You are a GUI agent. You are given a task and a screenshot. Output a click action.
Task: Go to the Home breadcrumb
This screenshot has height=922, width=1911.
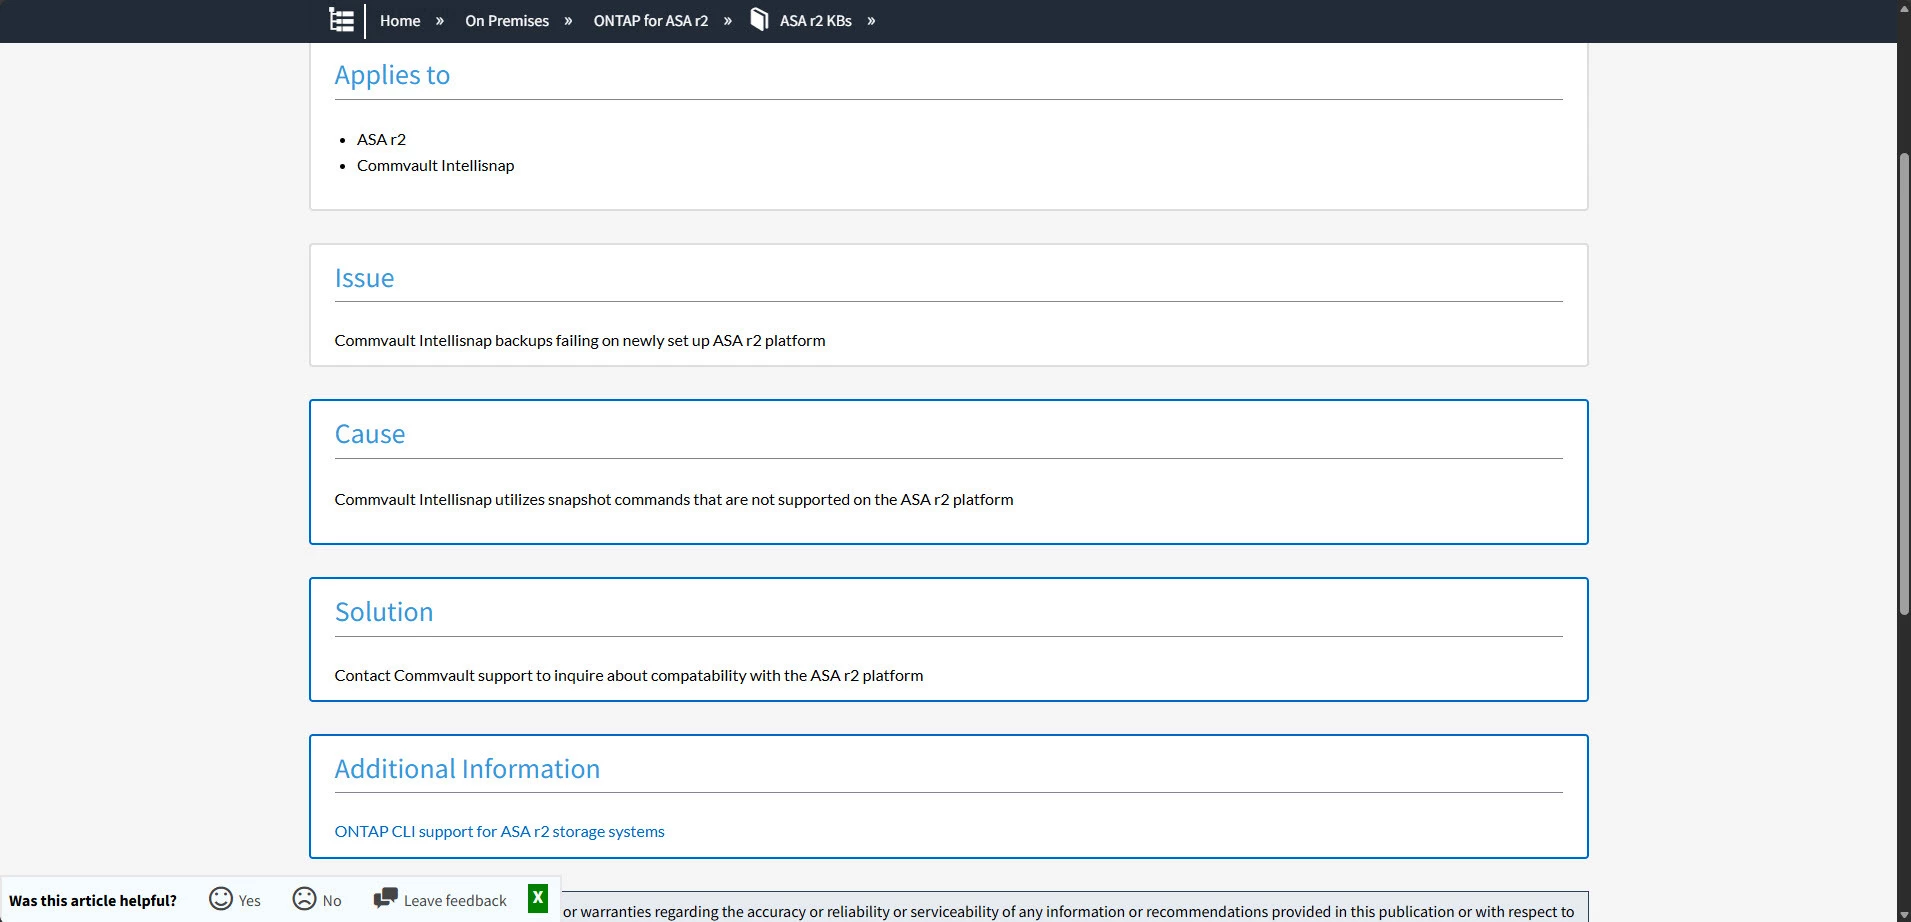coord(400,21)
